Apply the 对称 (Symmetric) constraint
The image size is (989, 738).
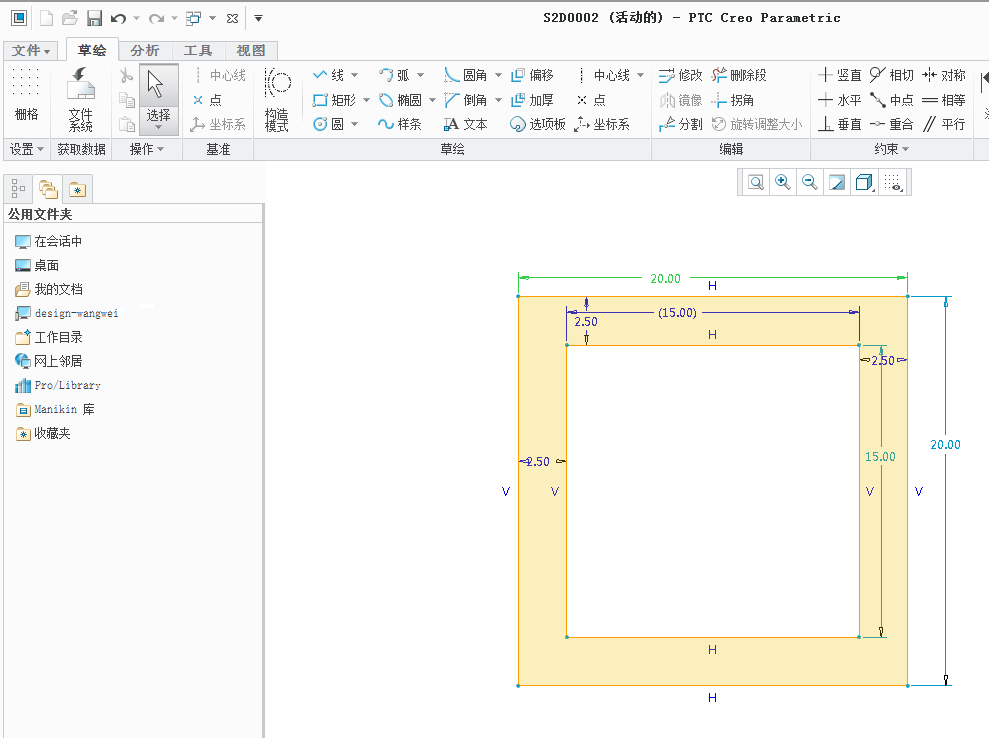click(x=944, y=75)
